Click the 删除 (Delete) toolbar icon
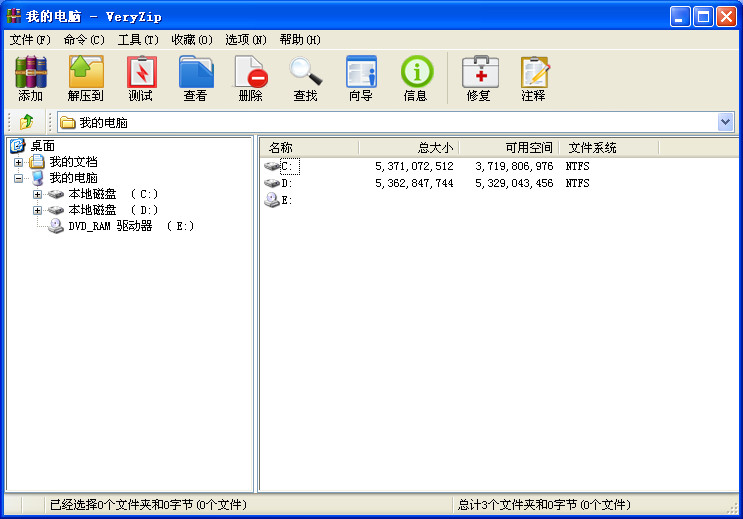The height and width of the screenshot is (519, 743). [x=251, y=72]
